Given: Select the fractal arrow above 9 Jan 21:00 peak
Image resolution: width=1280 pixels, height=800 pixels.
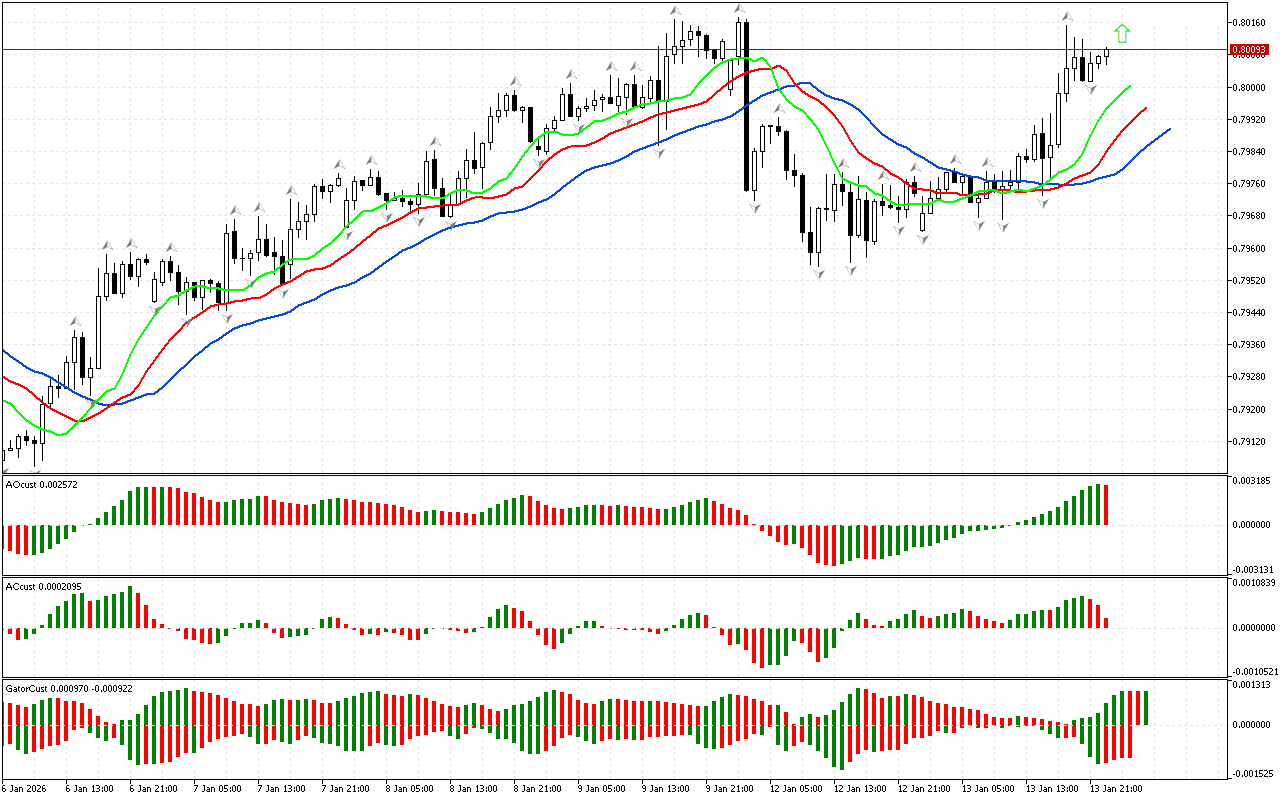Looking at the screenshot, I should 740,9.
